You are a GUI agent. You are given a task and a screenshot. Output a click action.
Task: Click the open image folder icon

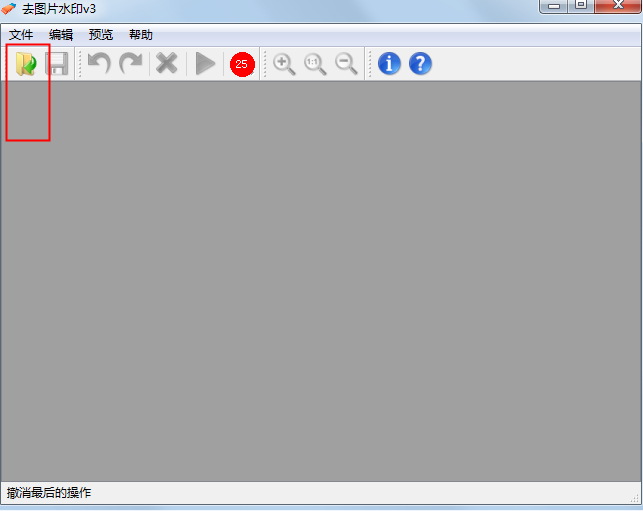click(x=26, y=64)
